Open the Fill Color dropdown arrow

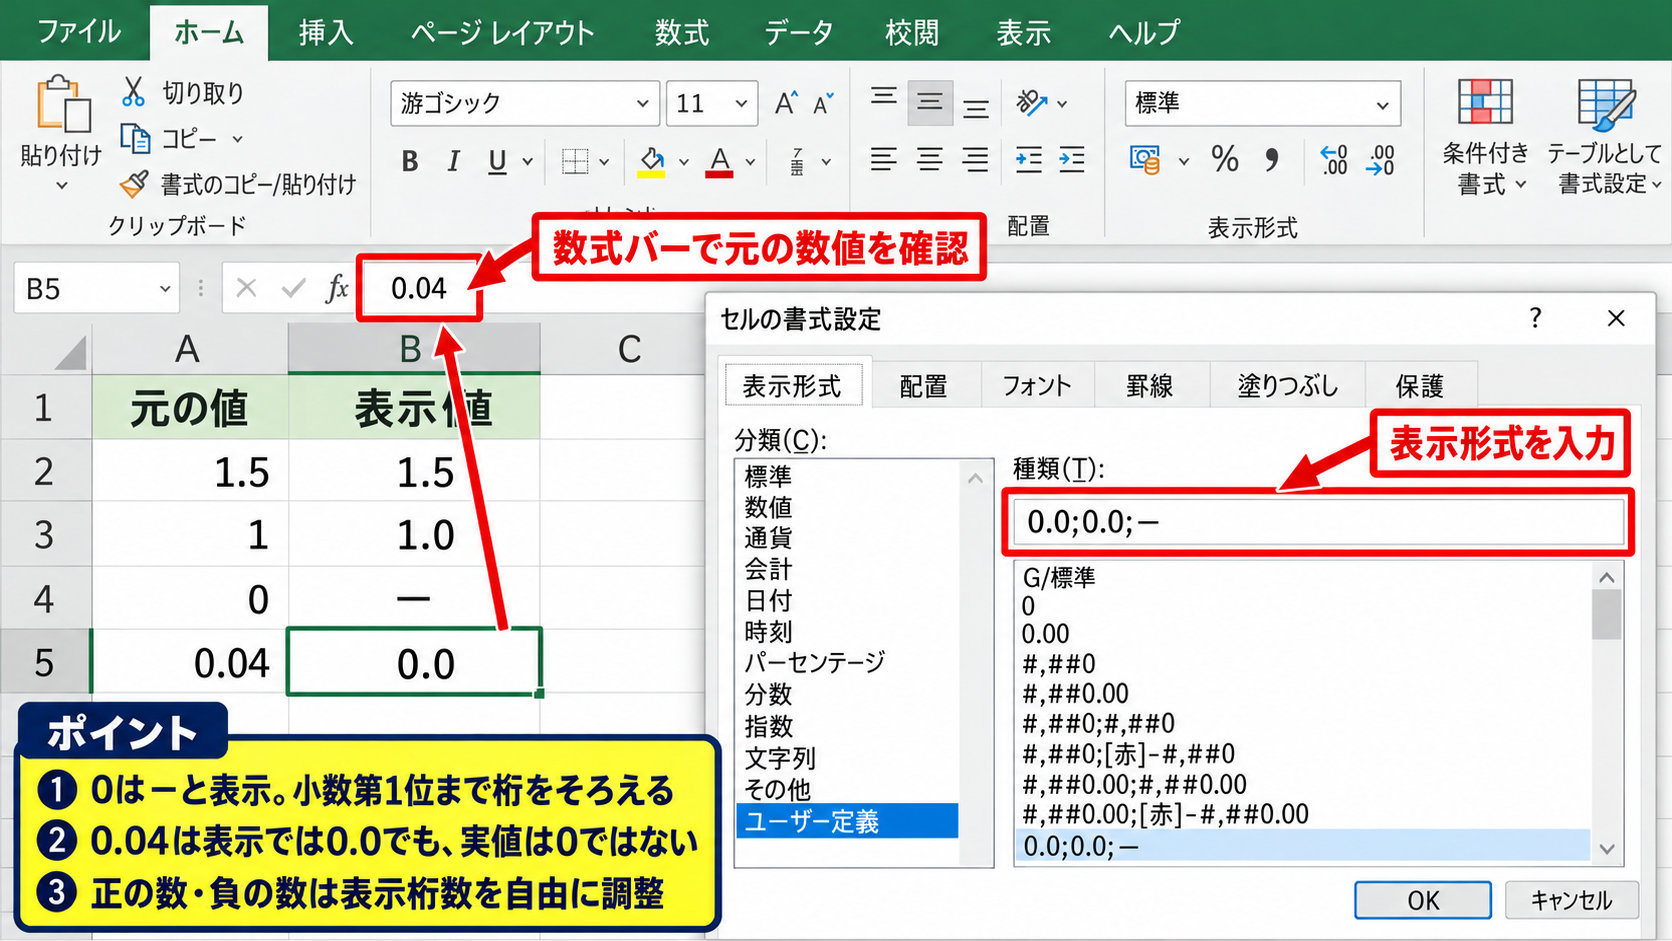tap(684, 161)
